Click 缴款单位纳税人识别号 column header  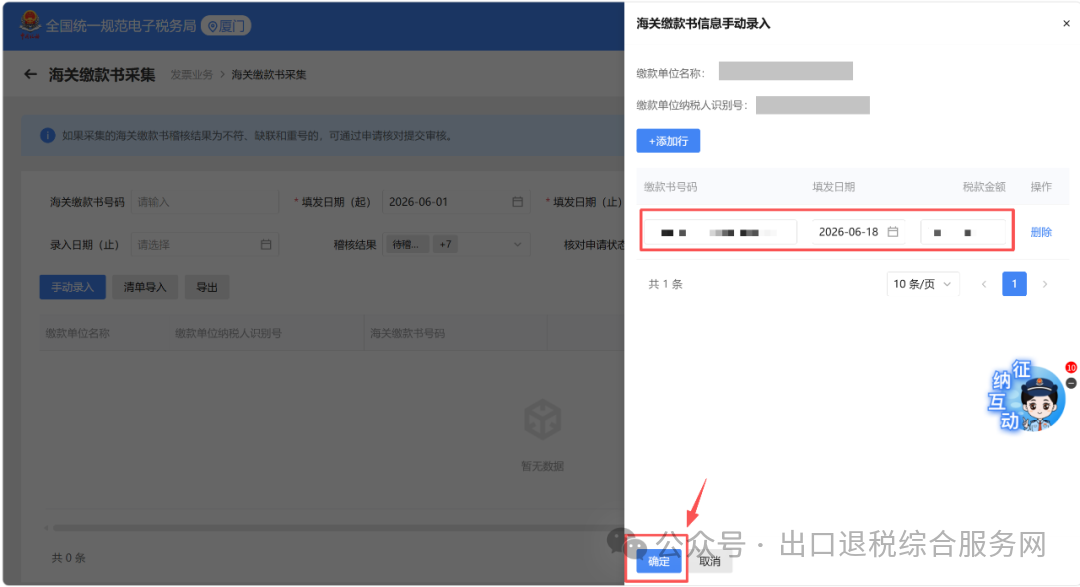coord(228,333)
